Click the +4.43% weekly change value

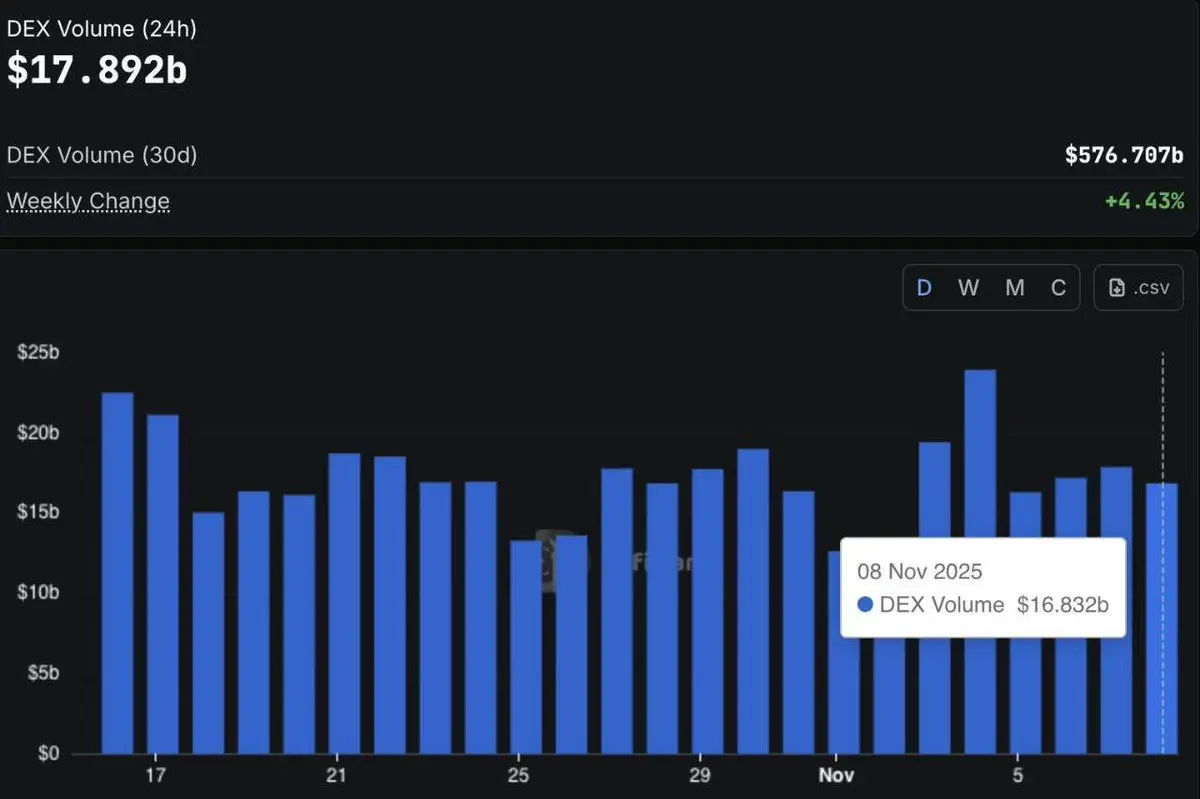pyautogui.click(x=1144, y=201)
